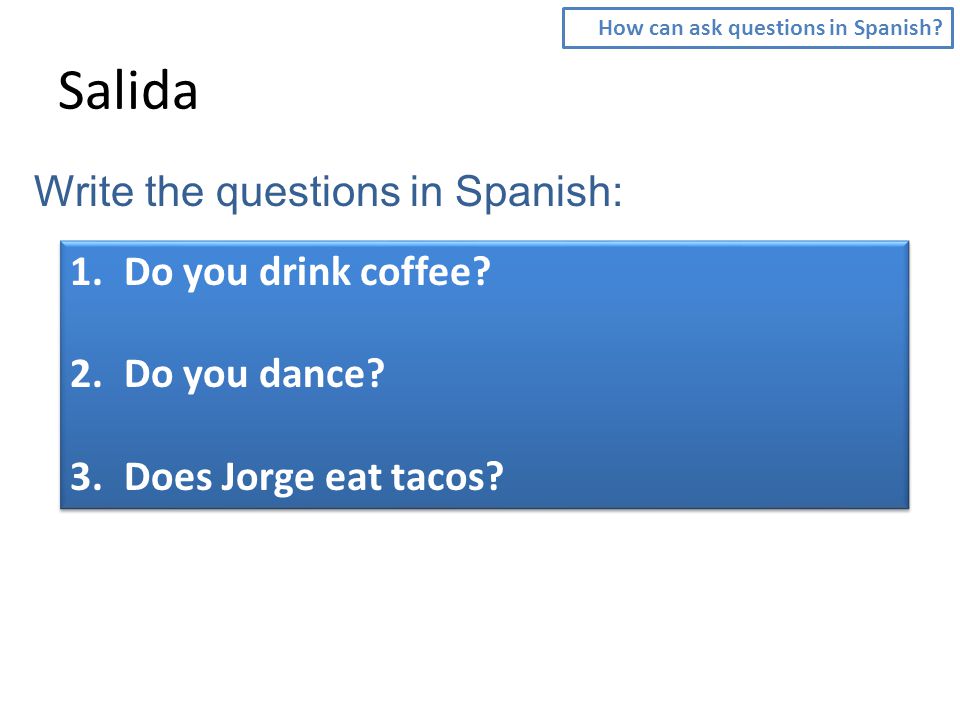Click the name "Jorge" in the blue box

(x=268, y=478)
